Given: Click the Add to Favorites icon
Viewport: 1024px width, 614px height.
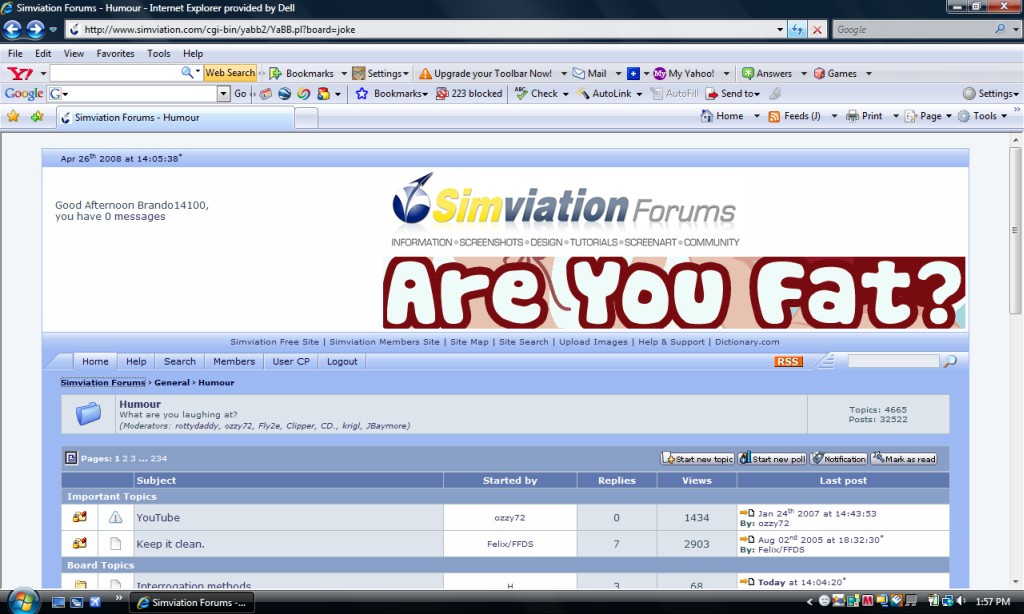Looking at the screenshot, I should tap(37, 116).
